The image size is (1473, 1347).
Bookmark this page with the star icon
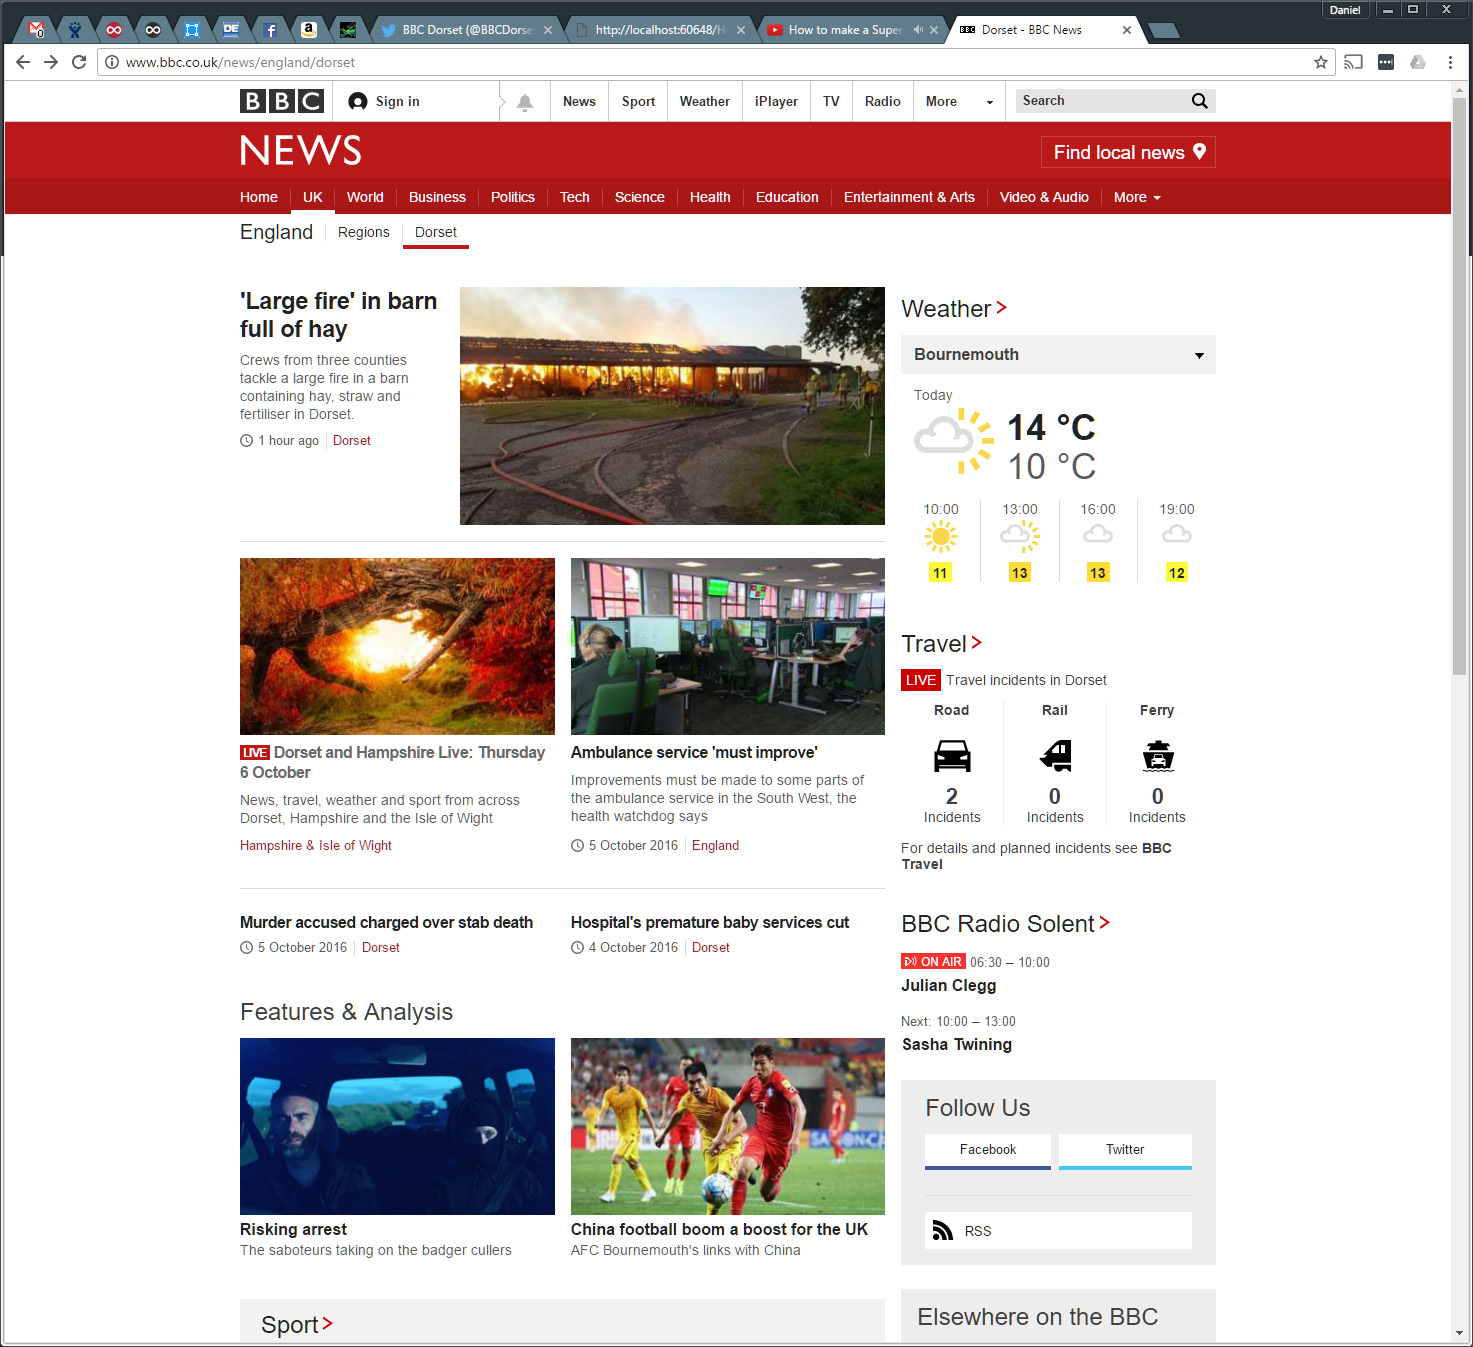[1321, 62]
